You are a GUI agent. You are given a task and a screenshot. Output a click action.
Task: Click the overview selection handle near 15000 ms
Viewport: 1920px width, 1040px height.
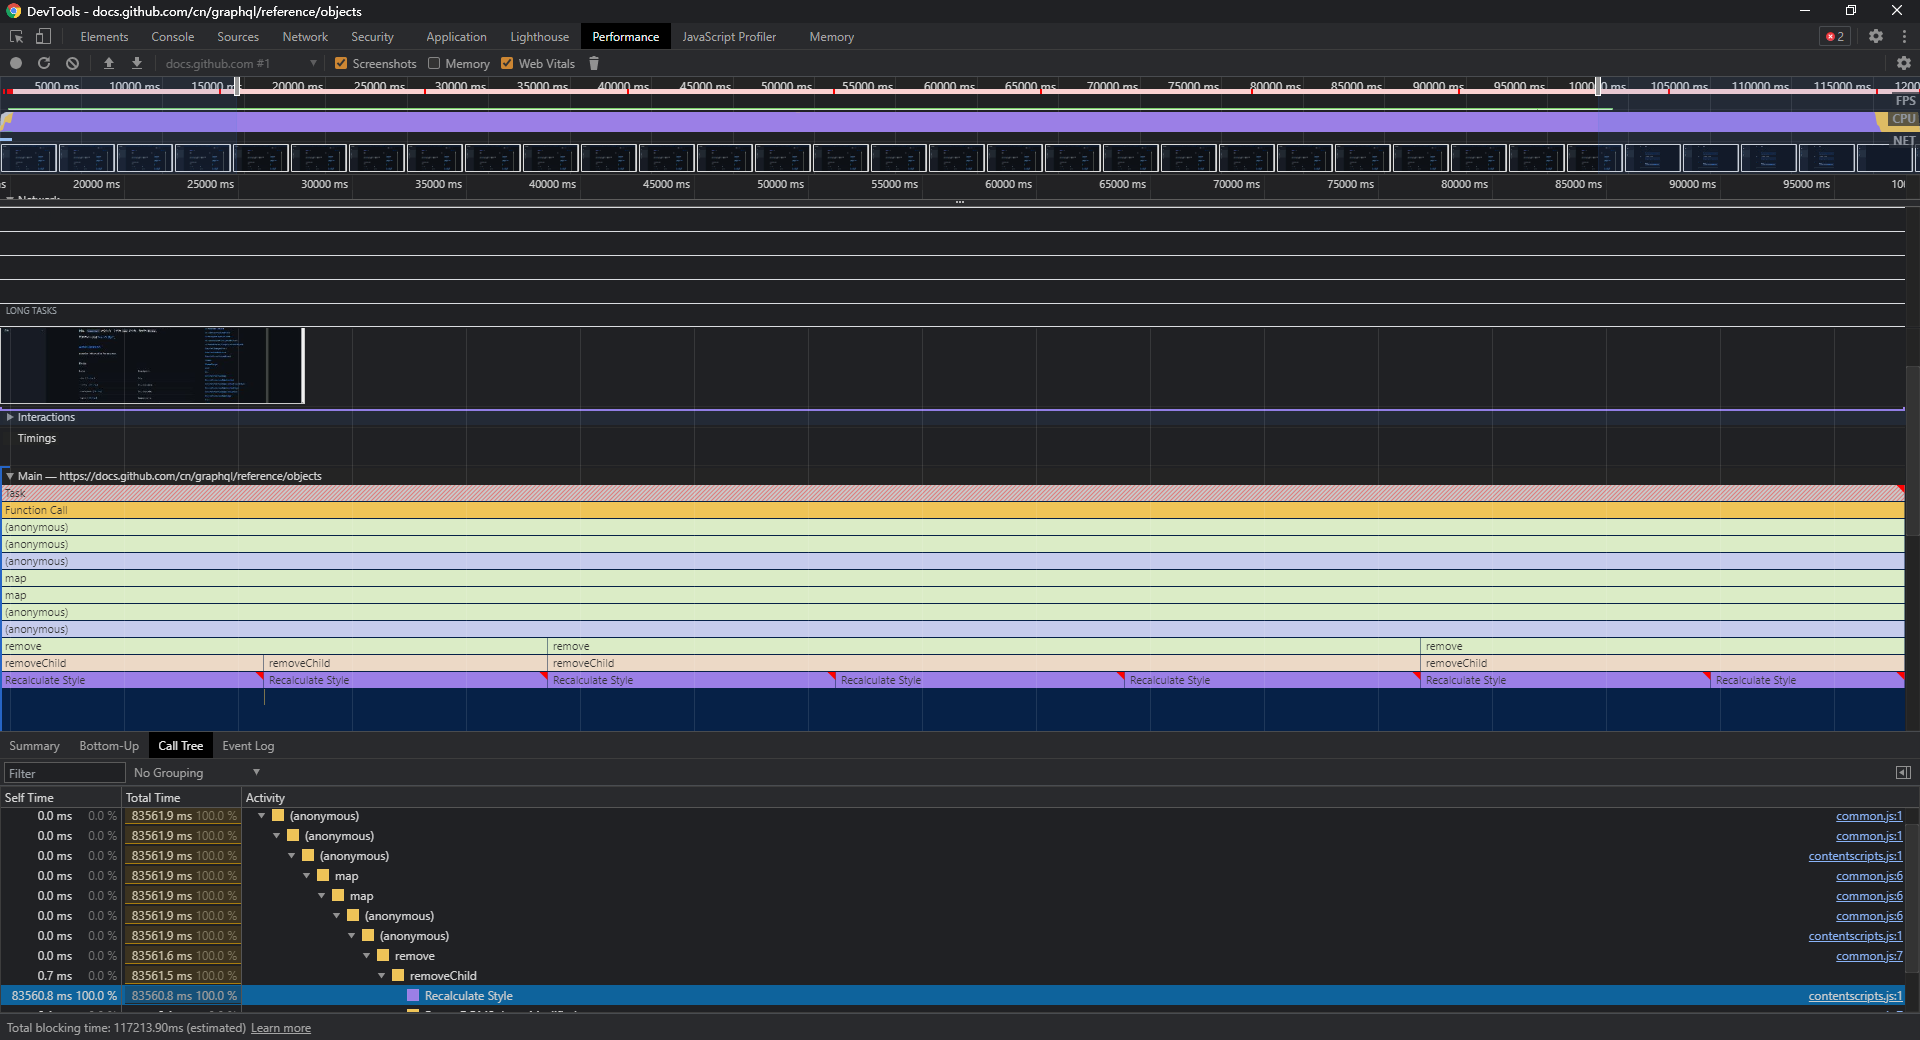tap(237, 87)
